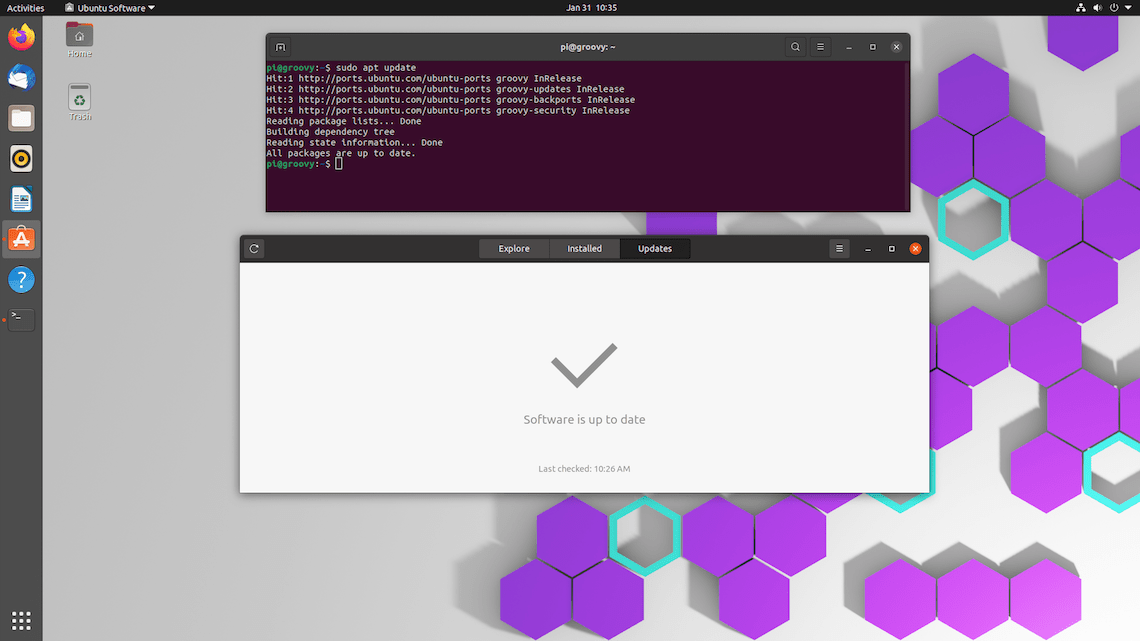
Task: Click the power icon in top bar
Action: tap(1114, 7)
